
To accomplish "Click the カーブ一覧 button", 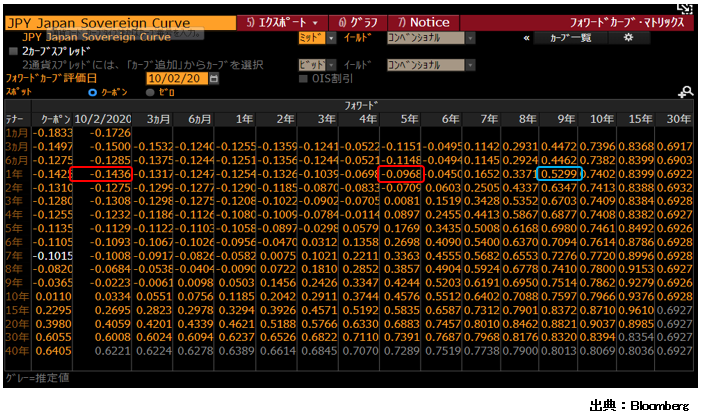I will 570,38.
